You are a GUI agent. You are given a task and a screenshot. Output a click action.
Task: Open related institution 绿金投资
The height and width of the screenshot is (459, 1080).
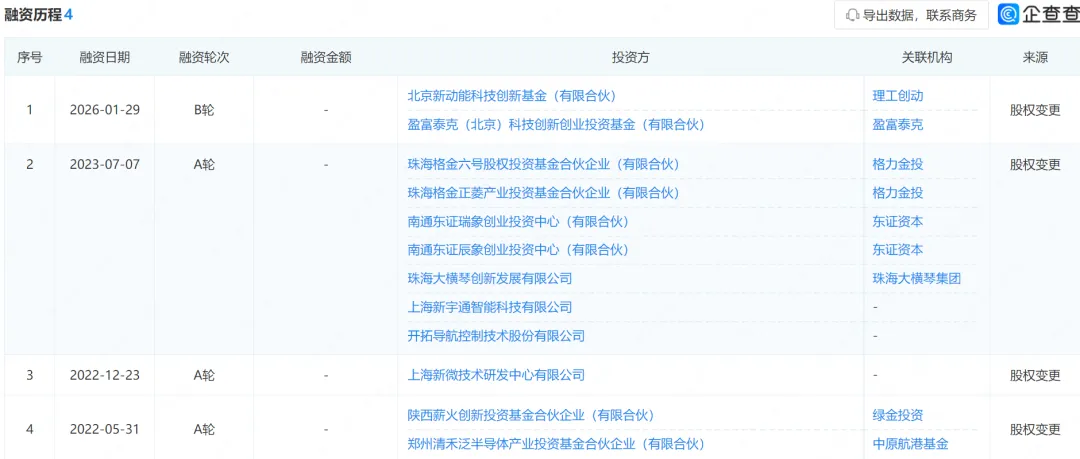coord(897,415)
